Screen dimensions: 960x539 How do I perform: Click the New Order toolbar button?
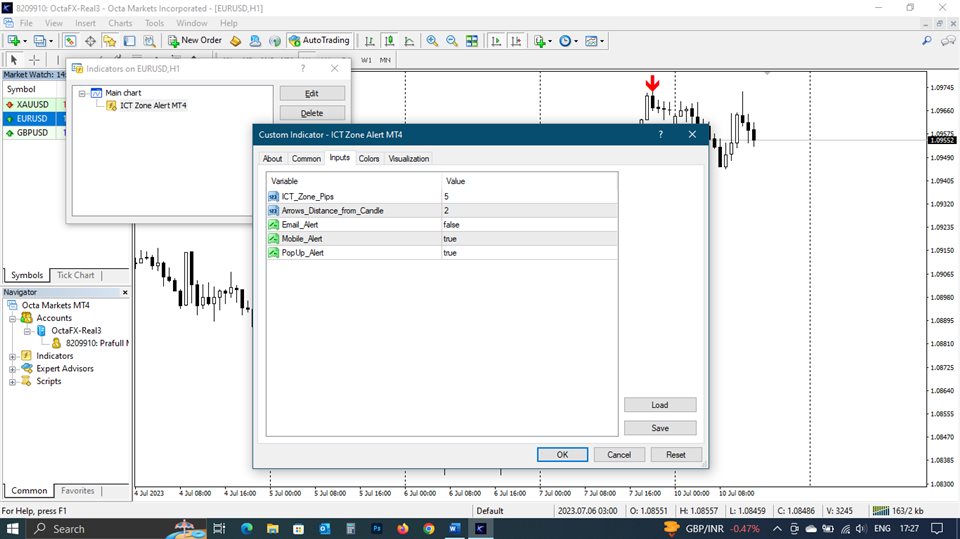(194, 41)
